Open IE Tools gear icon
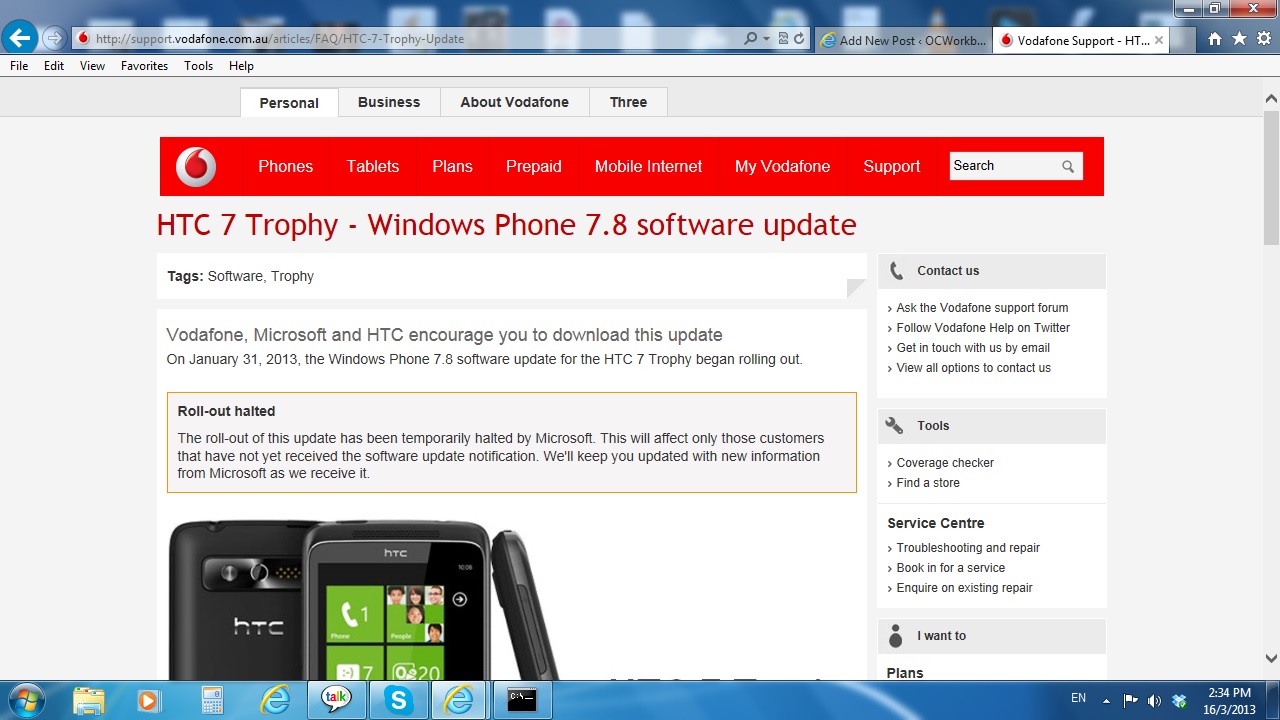This screenshot has height=720, width=1280. coord(1264,39)
